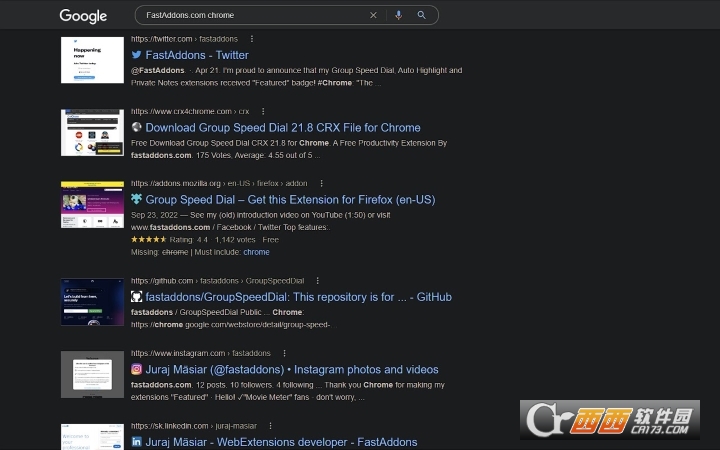Image resolution: width=720 pixels, height=450 pixels.
Task: Open the options menu beside the sk.linkedin.com URL
Action: click(x=270, y=426)
